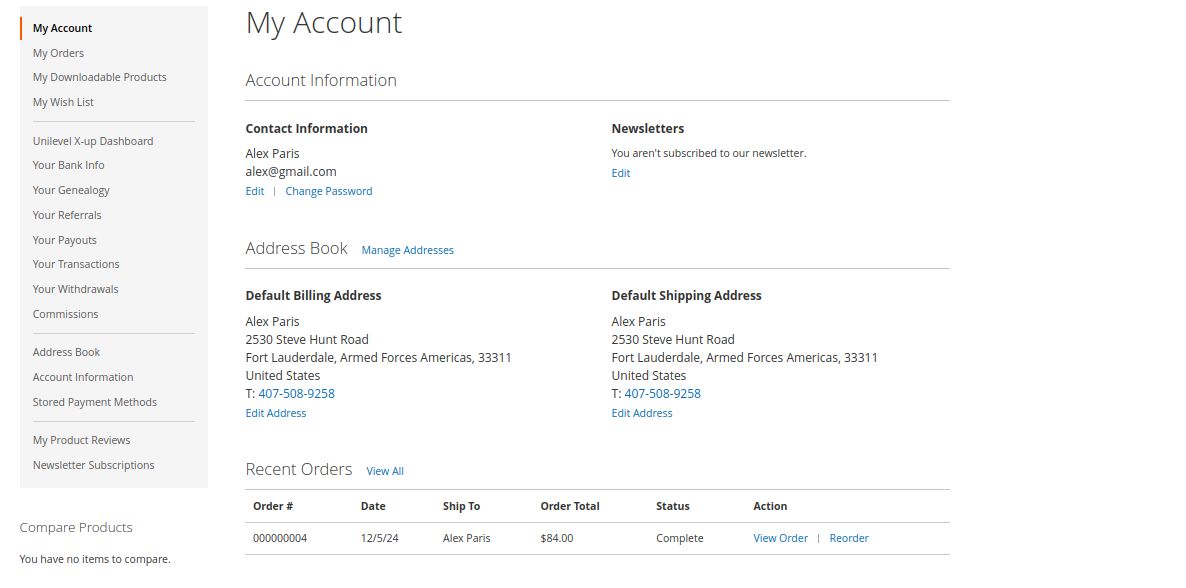
Task: View Your Genealogy page
Action: tap(71, 190)
